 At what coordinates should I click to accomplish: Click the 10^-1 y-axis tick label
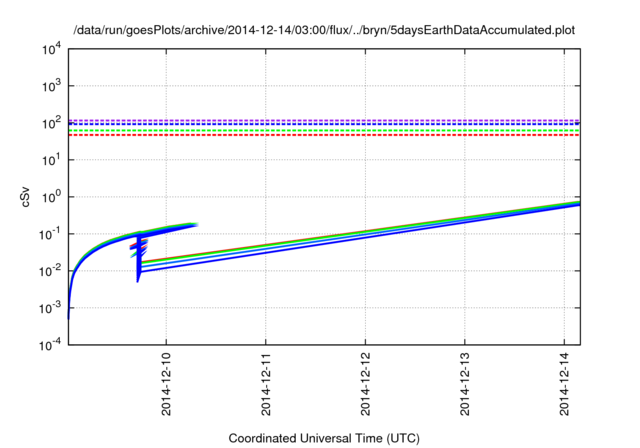(50, 234)
